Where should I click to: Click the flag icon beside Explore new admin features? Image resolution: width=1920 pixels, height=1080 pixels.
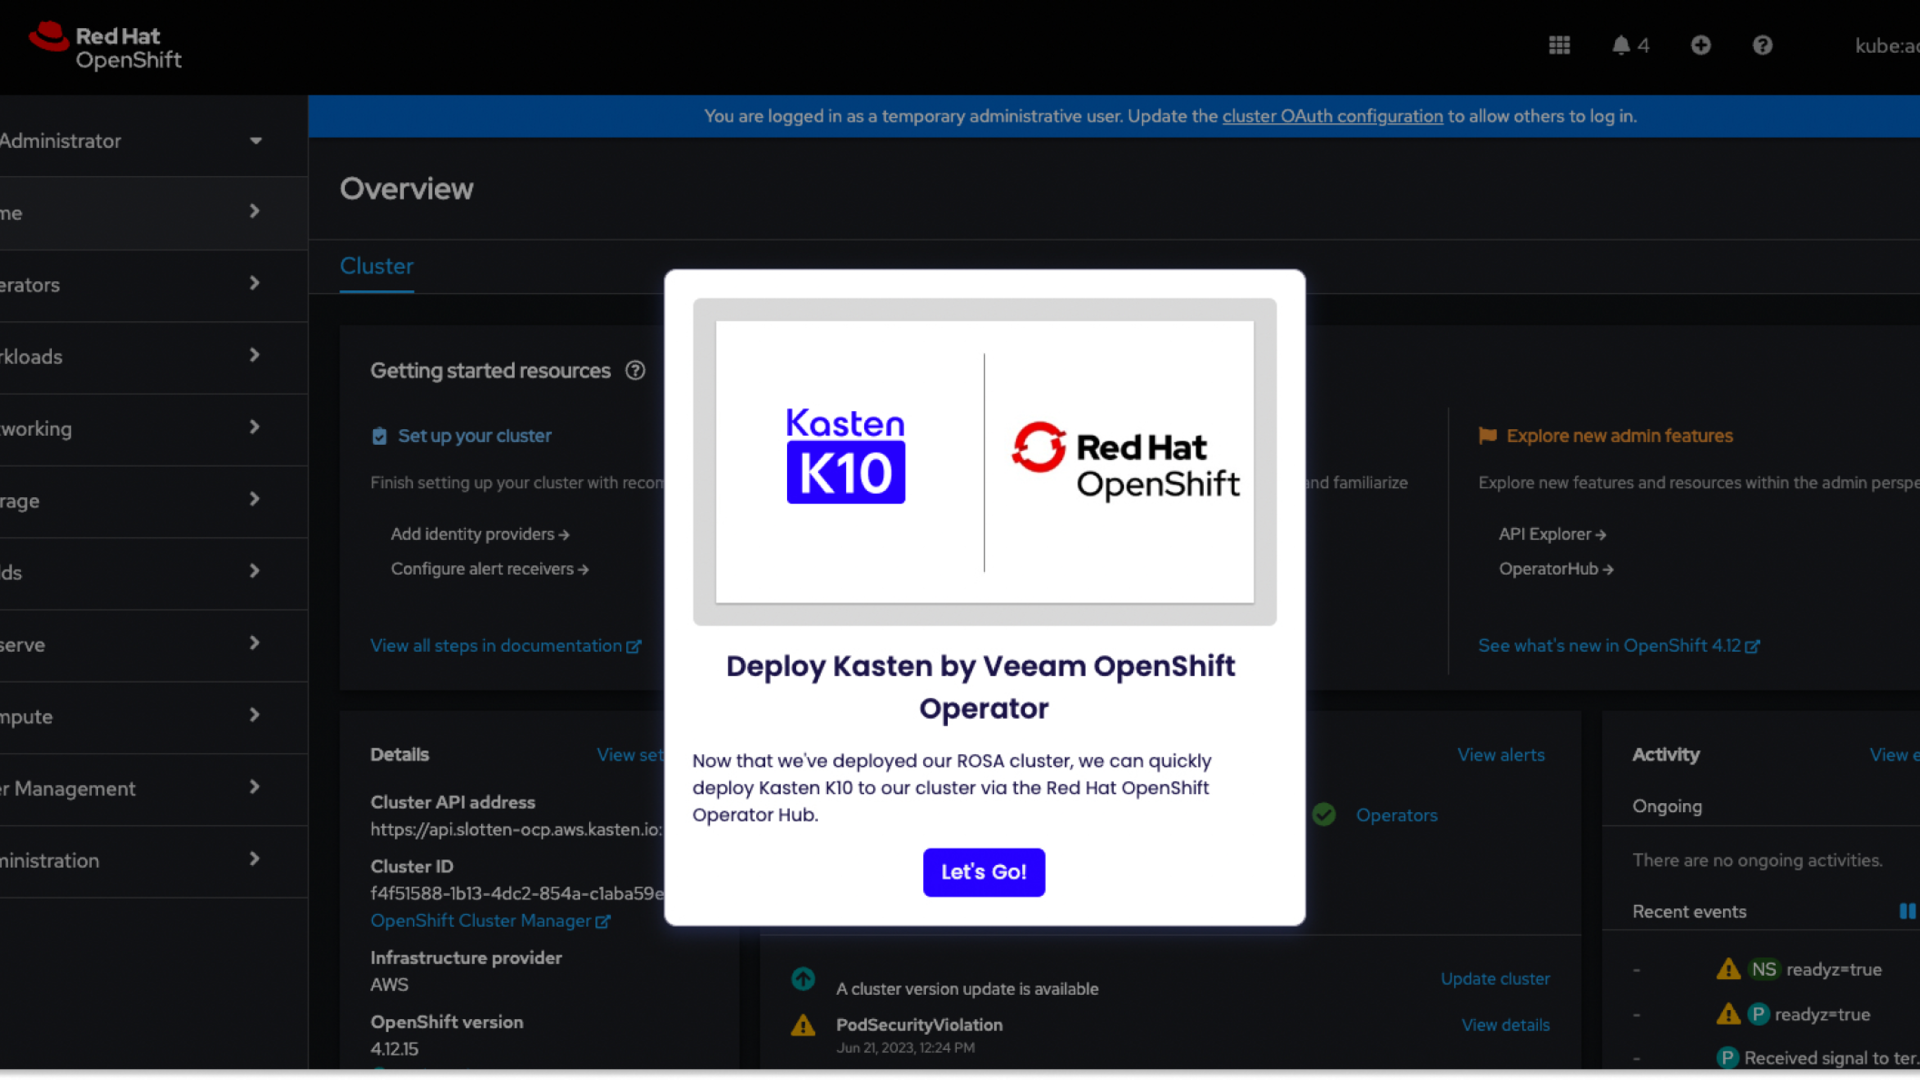point(1487,436)
